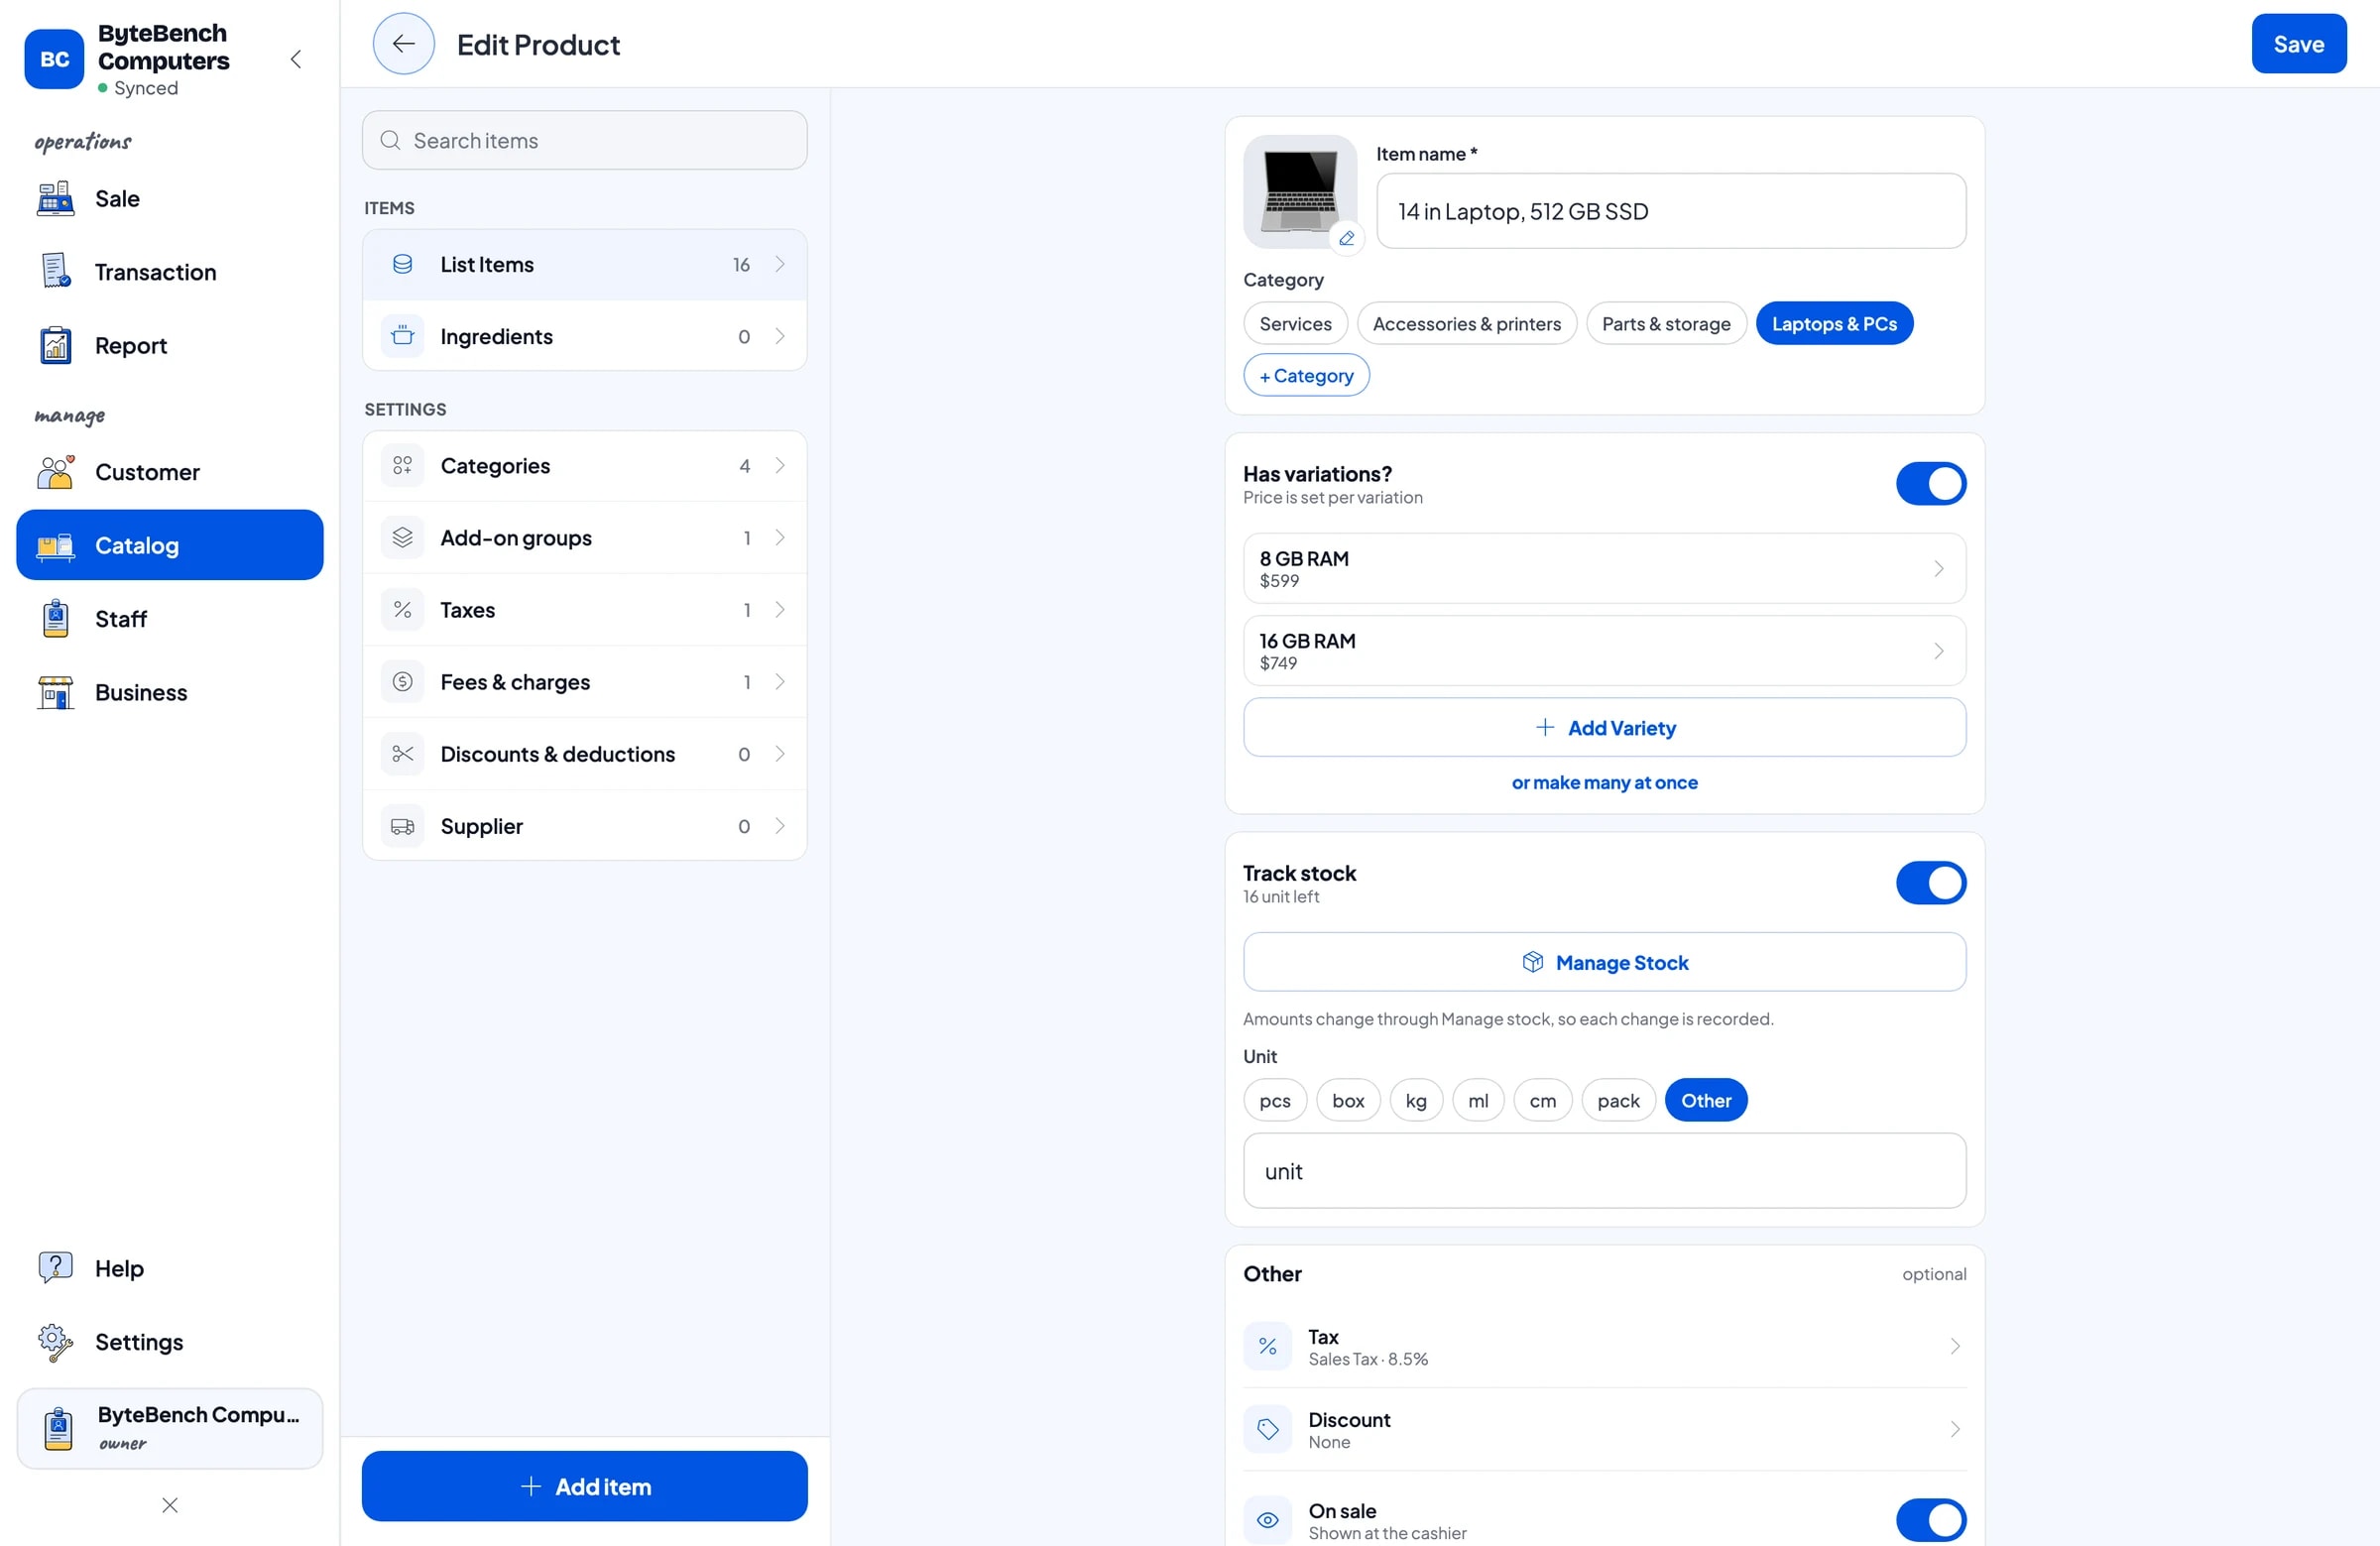Viewport: 2380px width, 1546px height.
Task: Expand the 8 GB RAM variation row
Action: coord(1604,569)
